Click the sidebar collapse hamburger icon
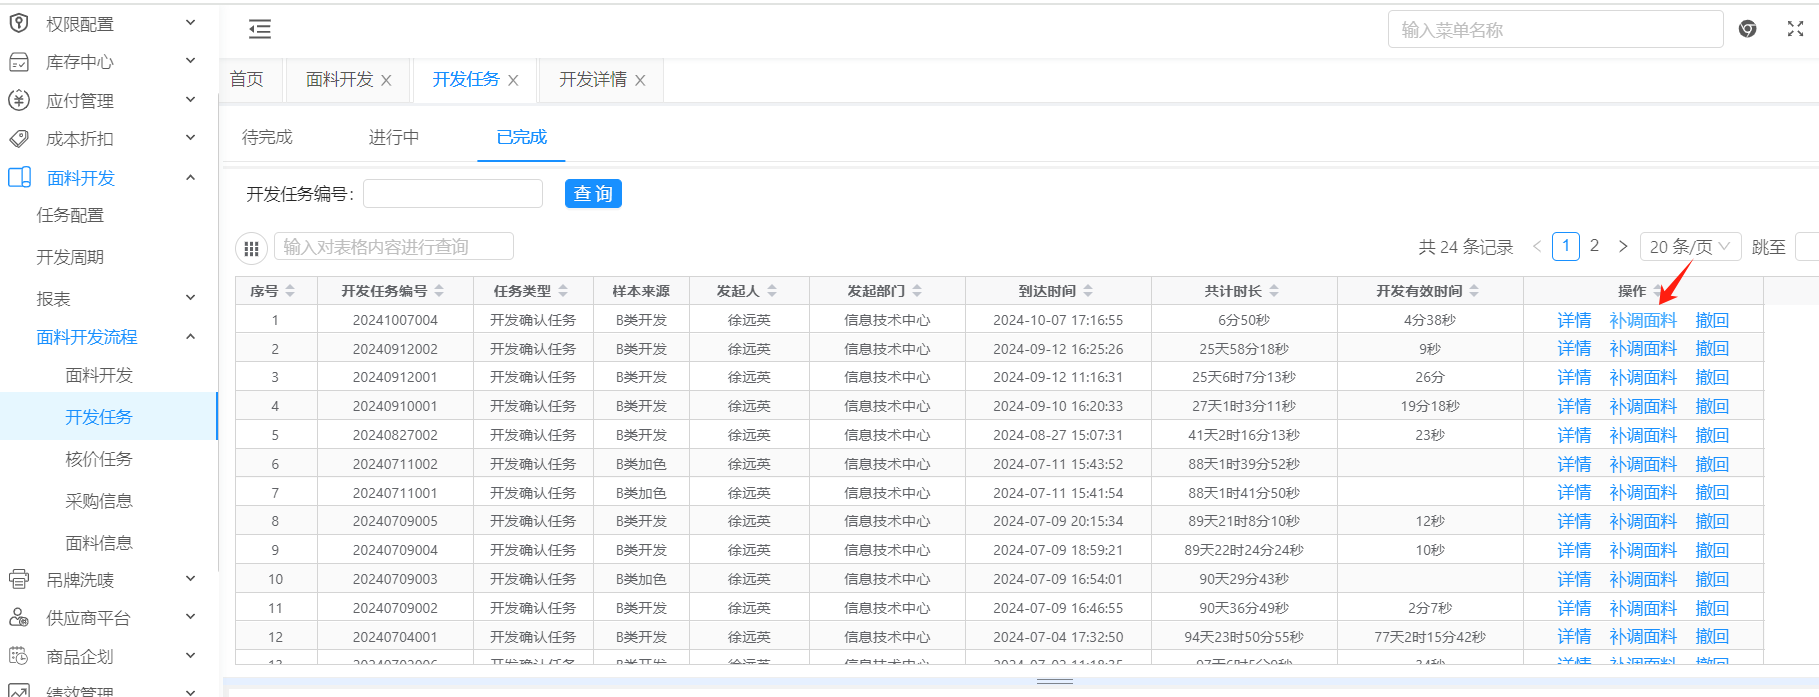The height and width of the screenshot is (697, 1819). tap(260, 30)
